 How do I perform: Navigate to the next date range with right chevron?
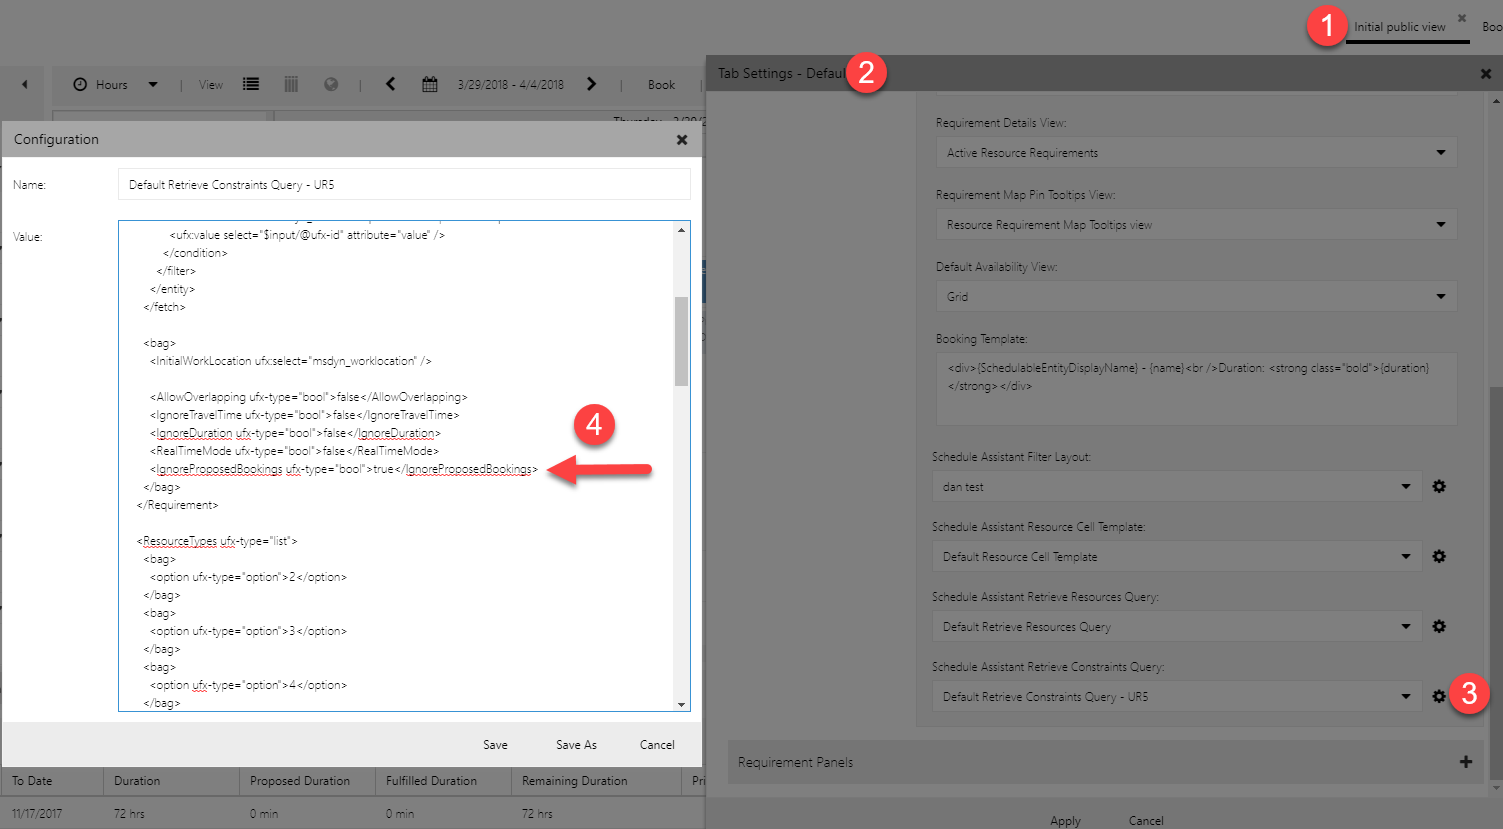click(x=591, y=84)
